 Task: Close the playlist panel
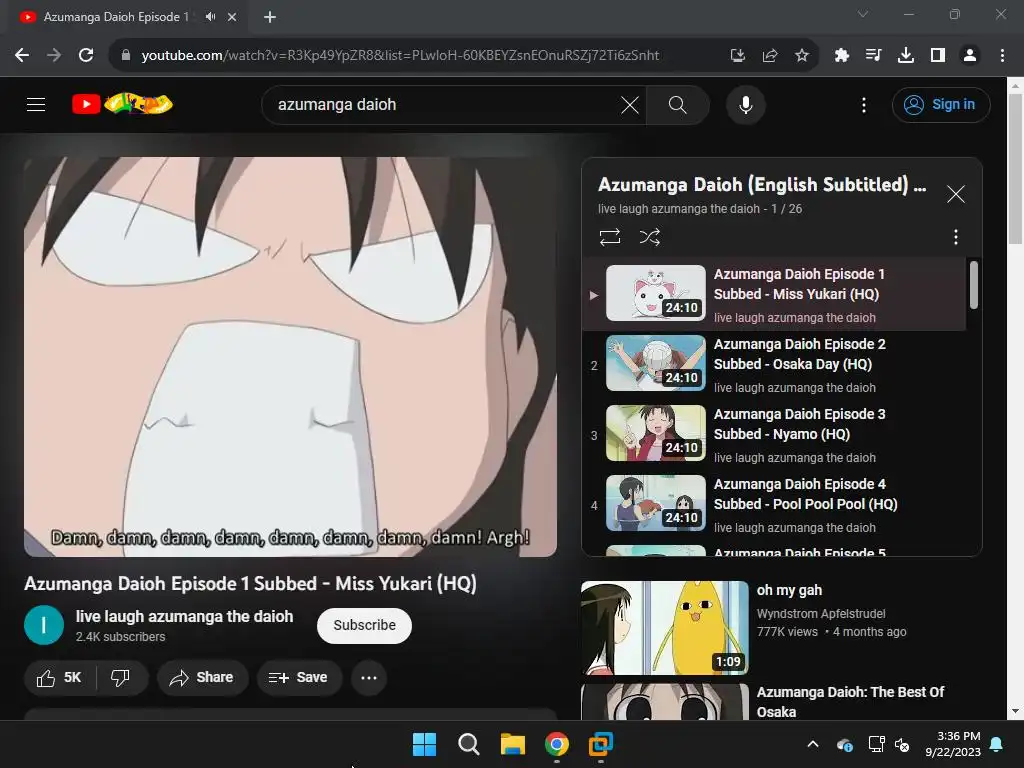click(x=955, y=194)
